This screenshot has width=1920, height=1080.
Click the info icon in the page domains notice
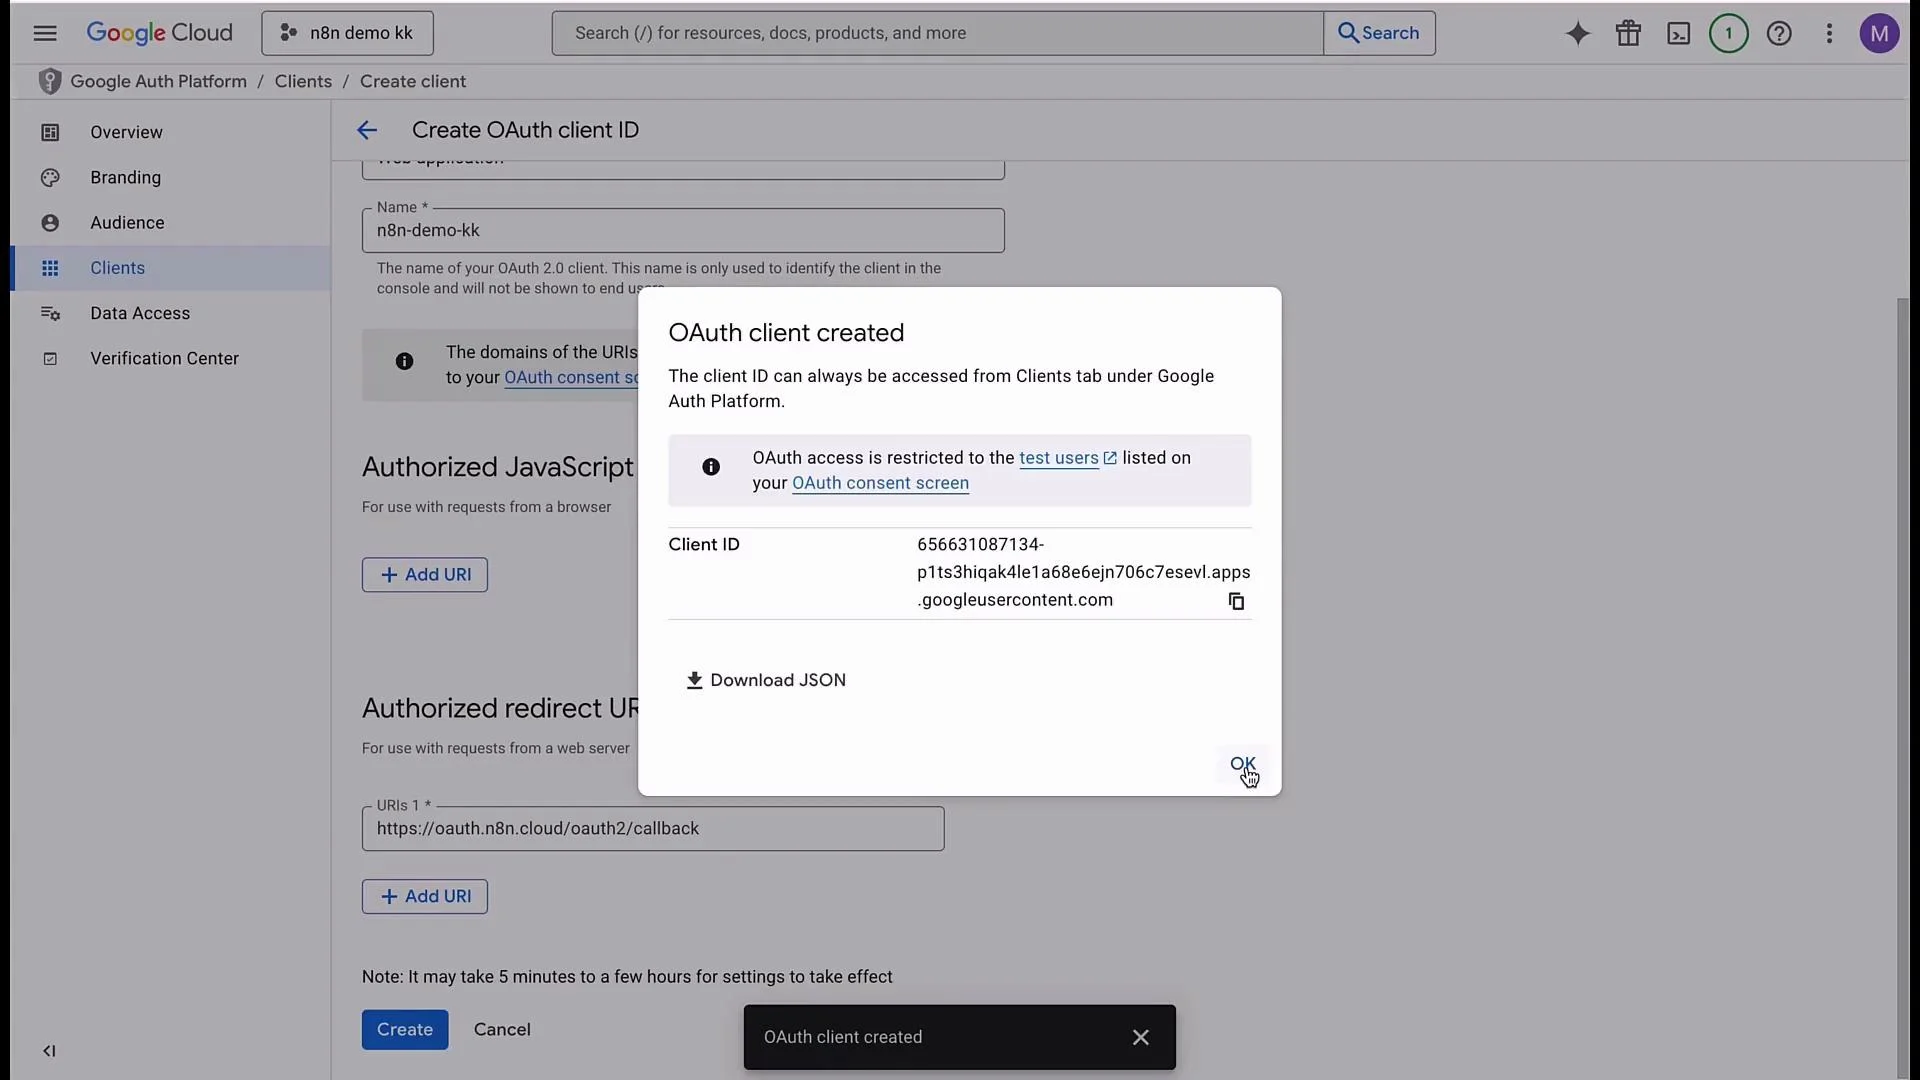point(404,362)
